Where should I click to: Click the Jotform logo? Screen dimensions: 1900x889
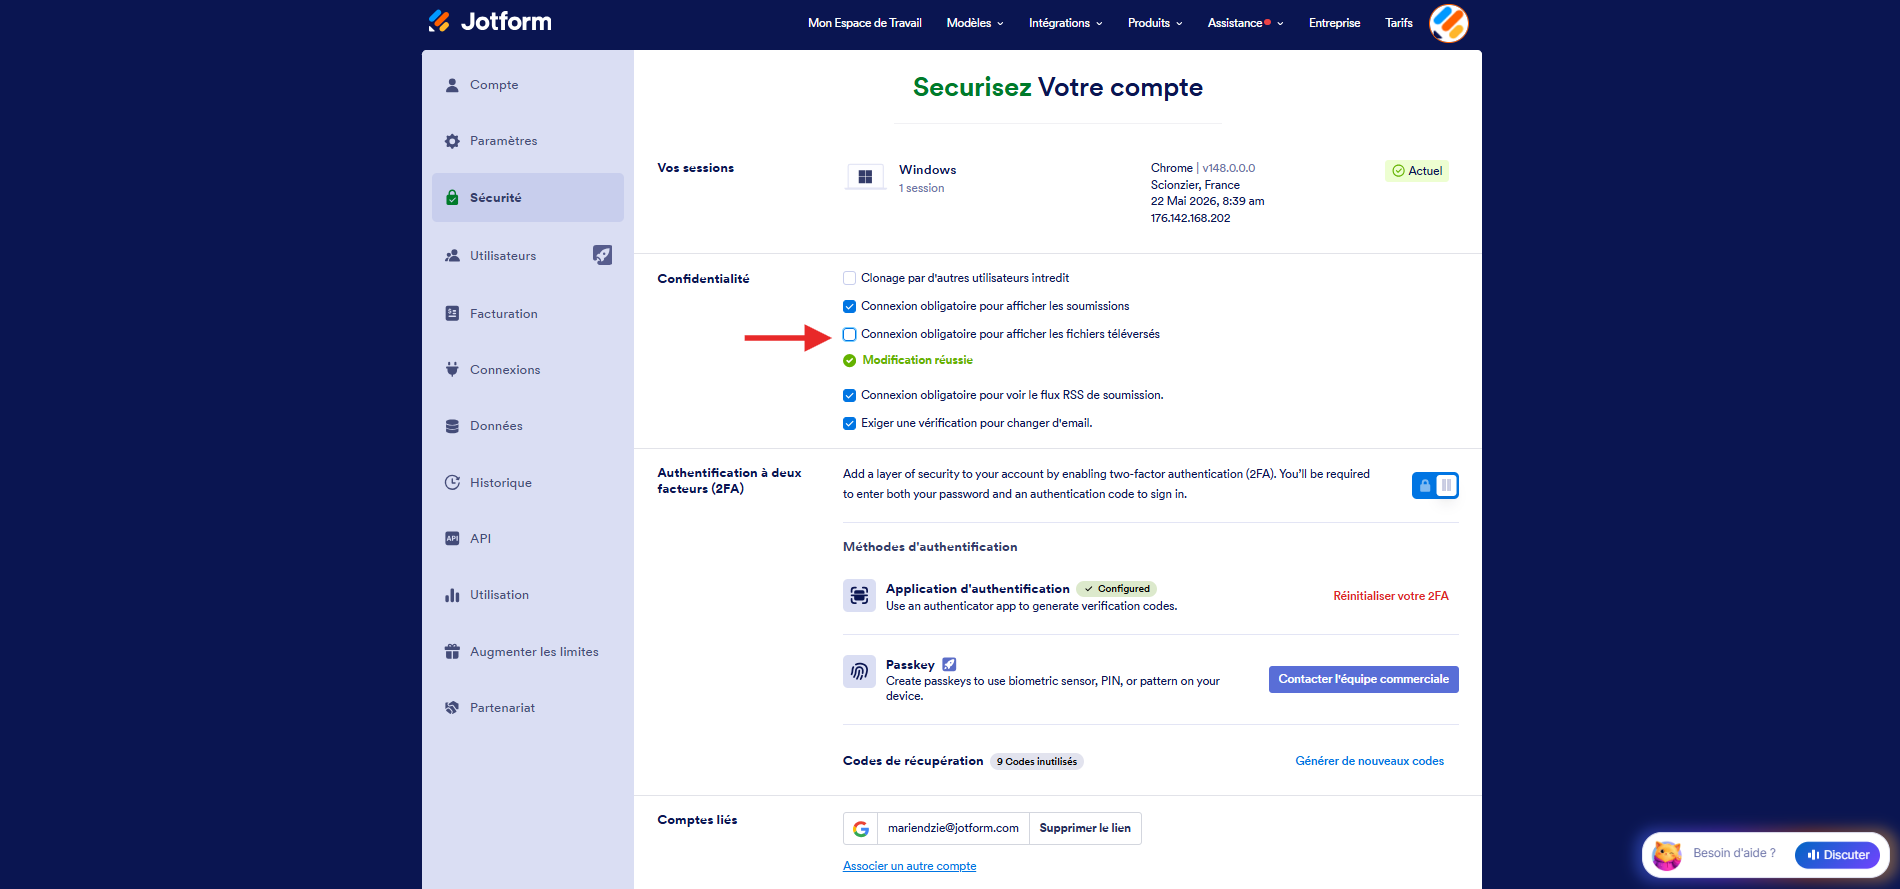point(490,21)
